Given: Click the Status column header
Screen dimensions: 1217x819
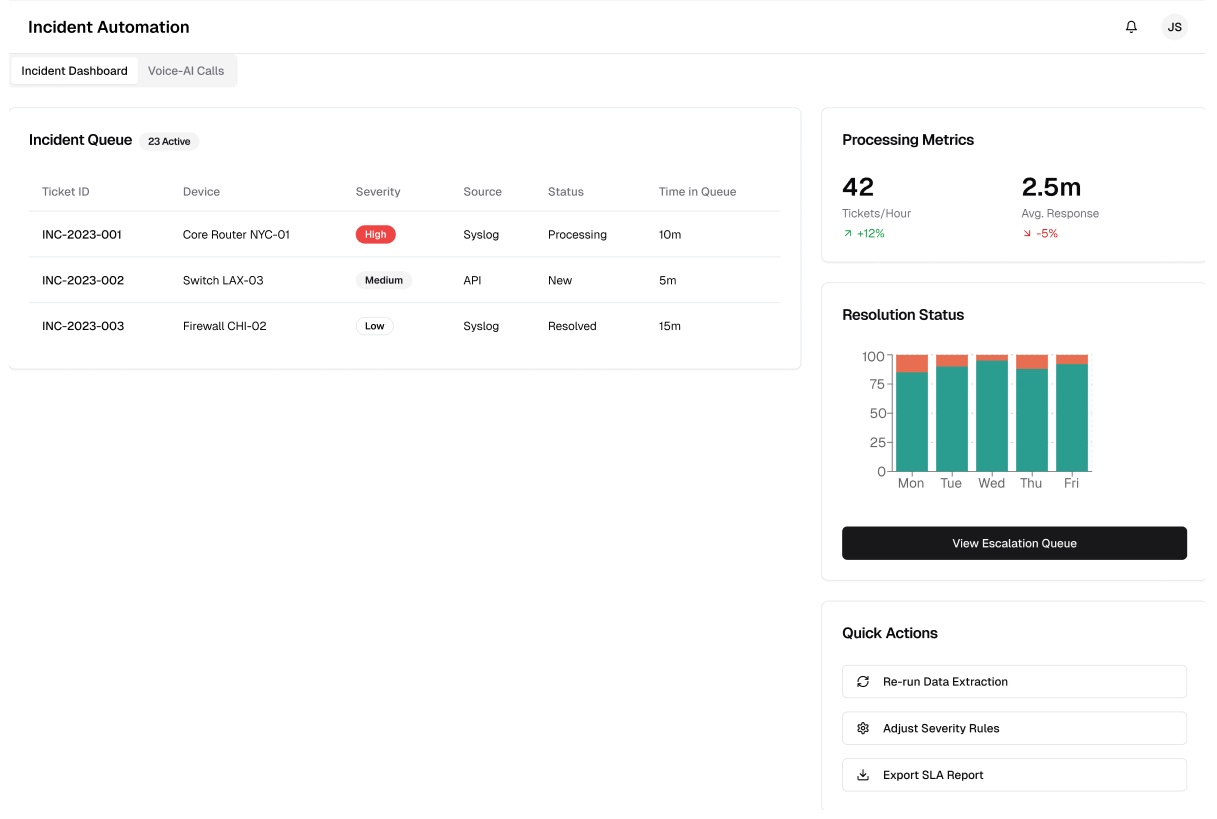Looking at the screenshot, I should pyautogui.click(x=566, y=192).
